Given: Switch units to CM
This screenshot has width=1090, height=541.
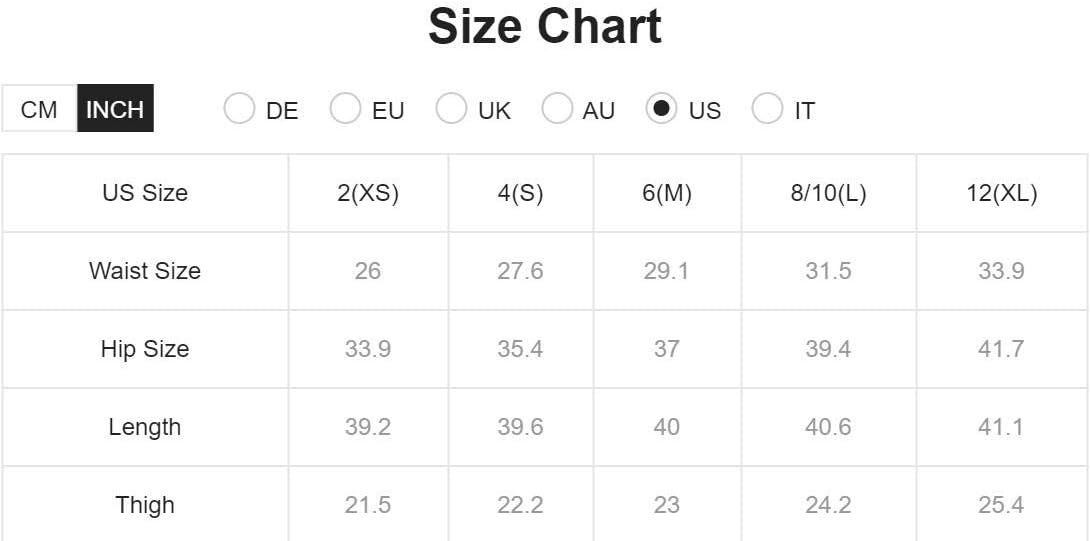Looking at the screenshot, I should [39, 109].
